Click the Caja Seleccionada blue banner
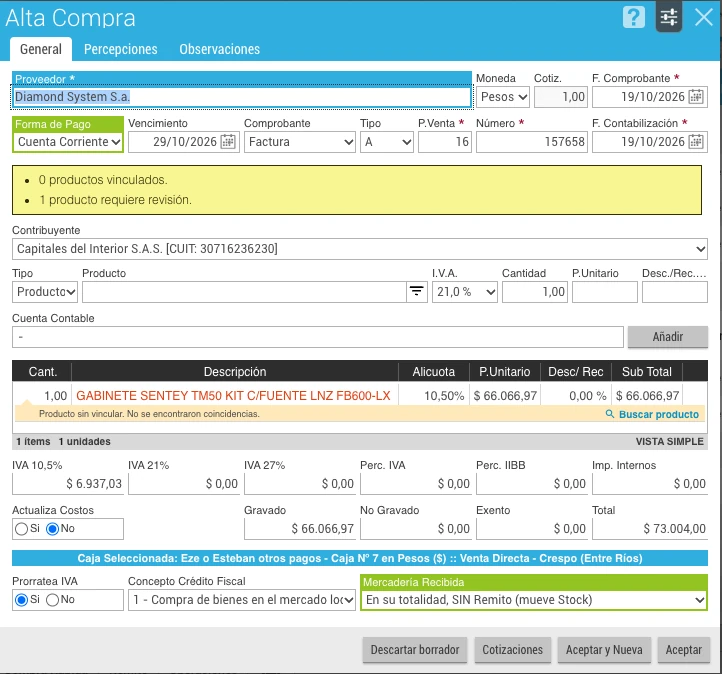This screenshot has width=722, height=674. (x=360, y=558)
